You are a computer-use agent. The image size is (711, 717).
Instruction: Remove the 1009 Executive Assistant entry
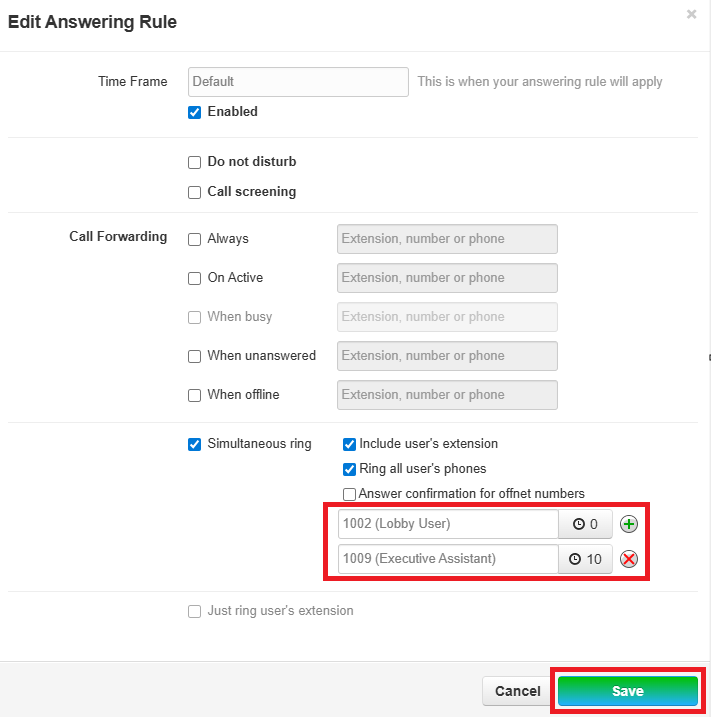tap(628, 559)
